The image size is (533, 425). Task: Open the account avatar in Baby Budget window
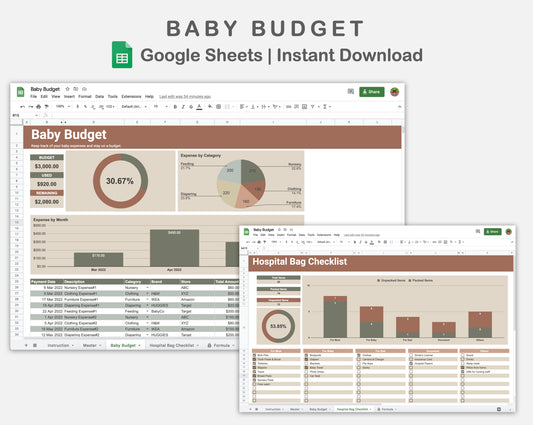[395, 91]
